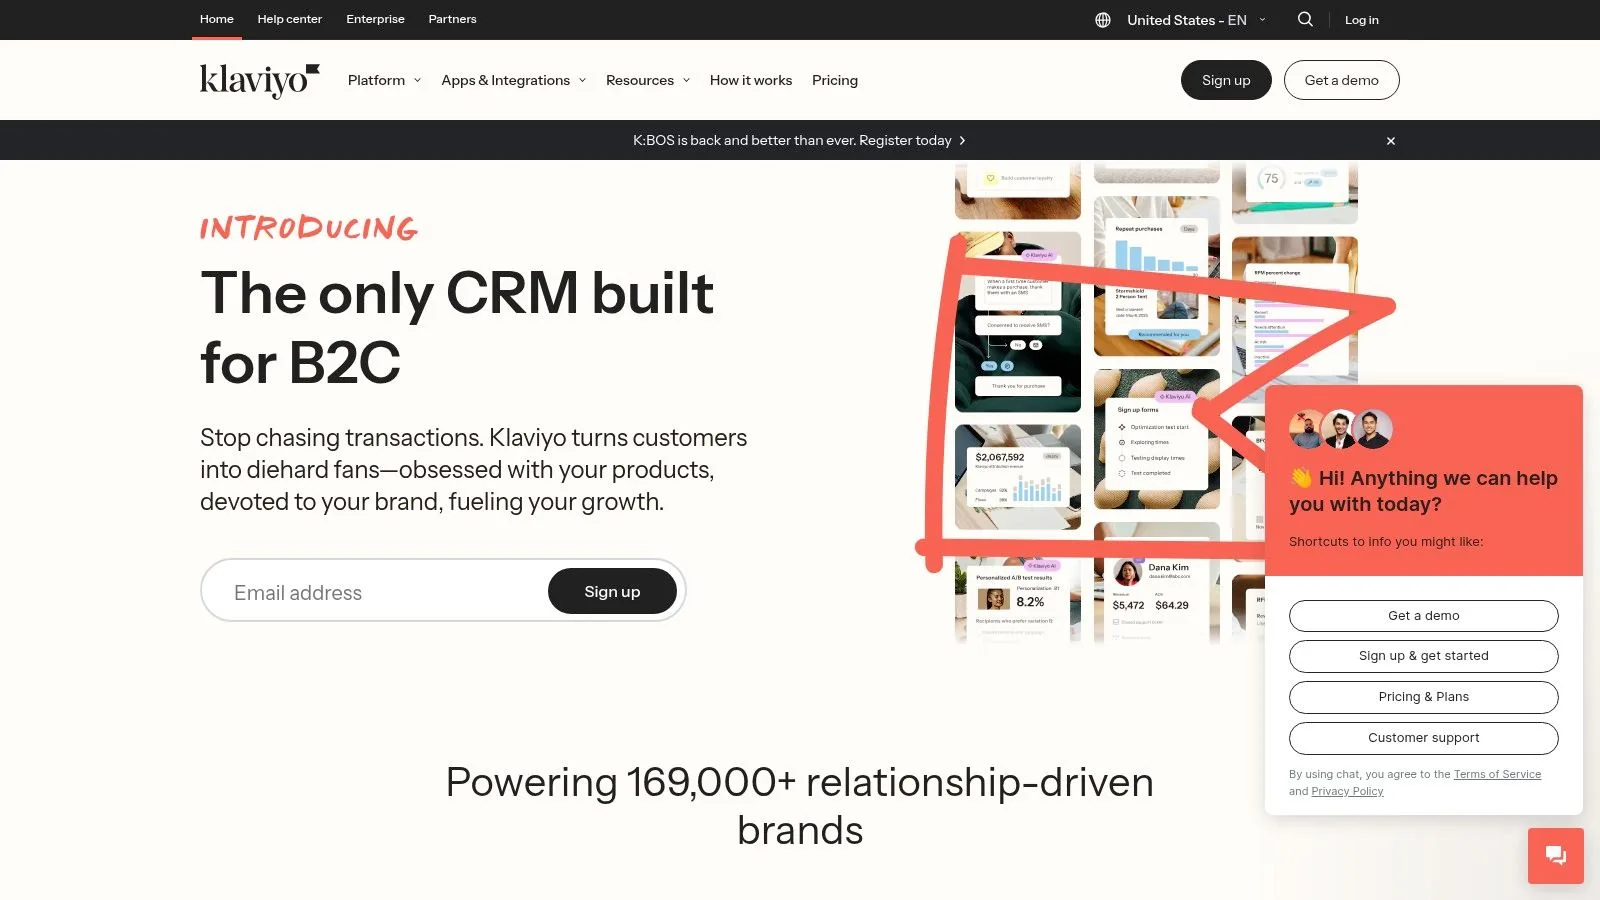Expand the Apps & Integrations menu
The image size is (1600, 900).
pos(514,80)
